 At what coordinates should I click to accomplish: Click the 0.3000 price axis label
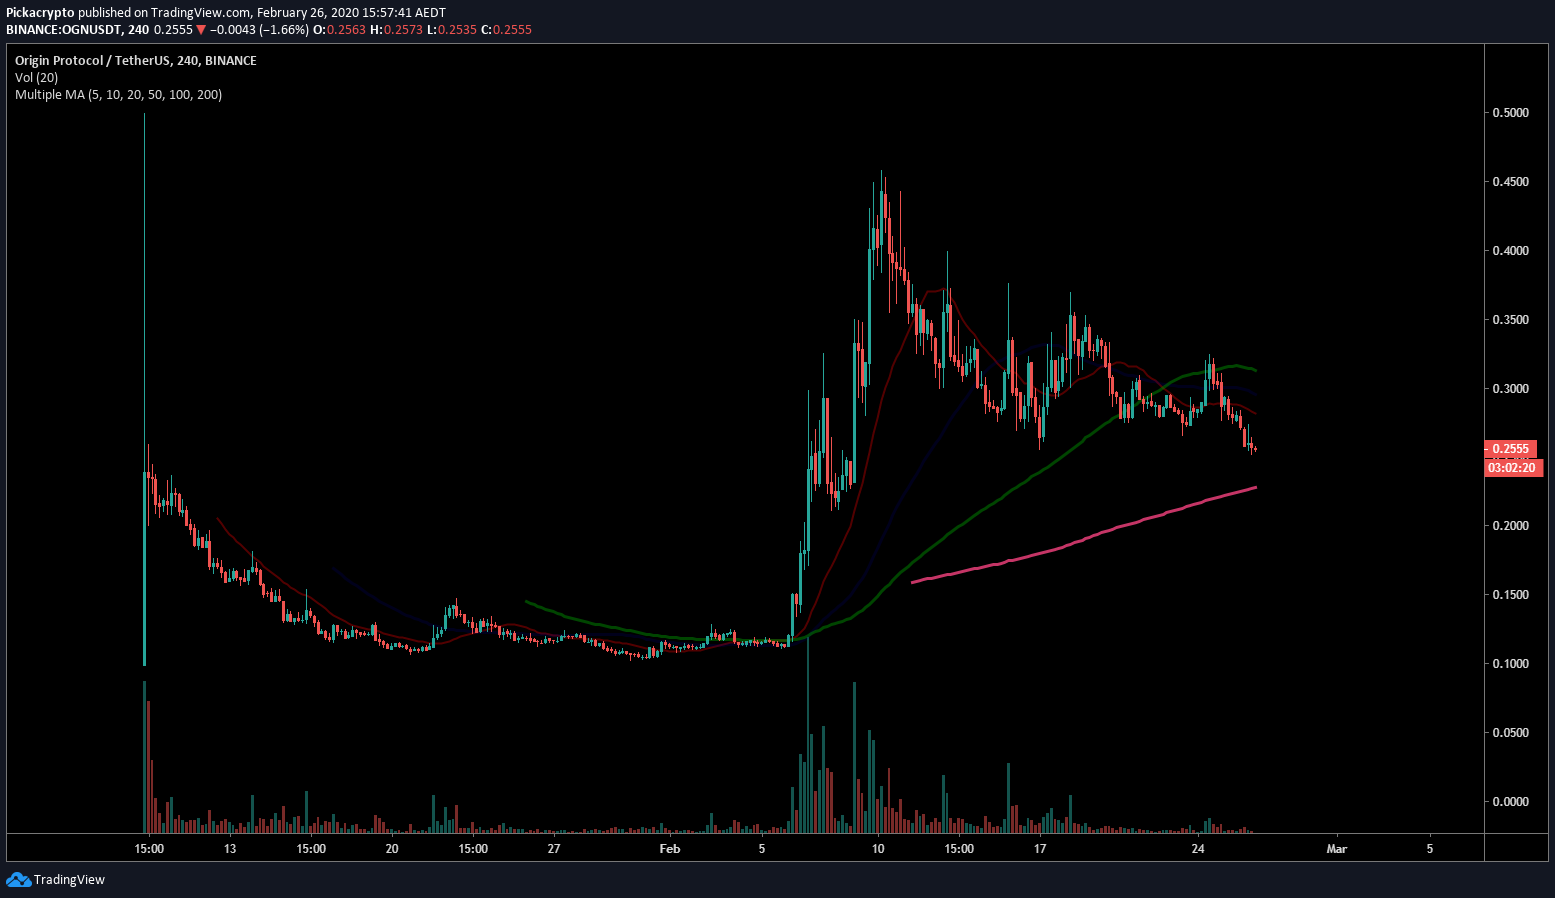coord(1510,389)
